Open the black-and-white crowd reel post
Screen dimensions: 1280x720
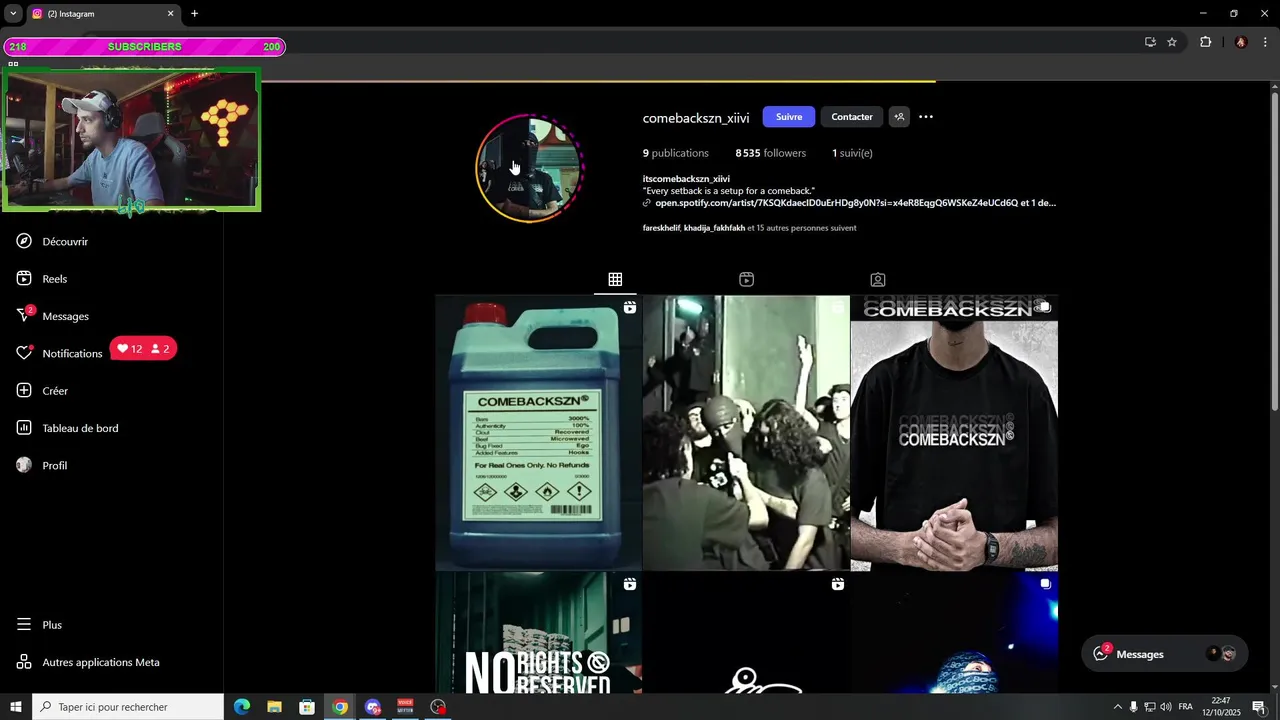click(x=746, y=432)
